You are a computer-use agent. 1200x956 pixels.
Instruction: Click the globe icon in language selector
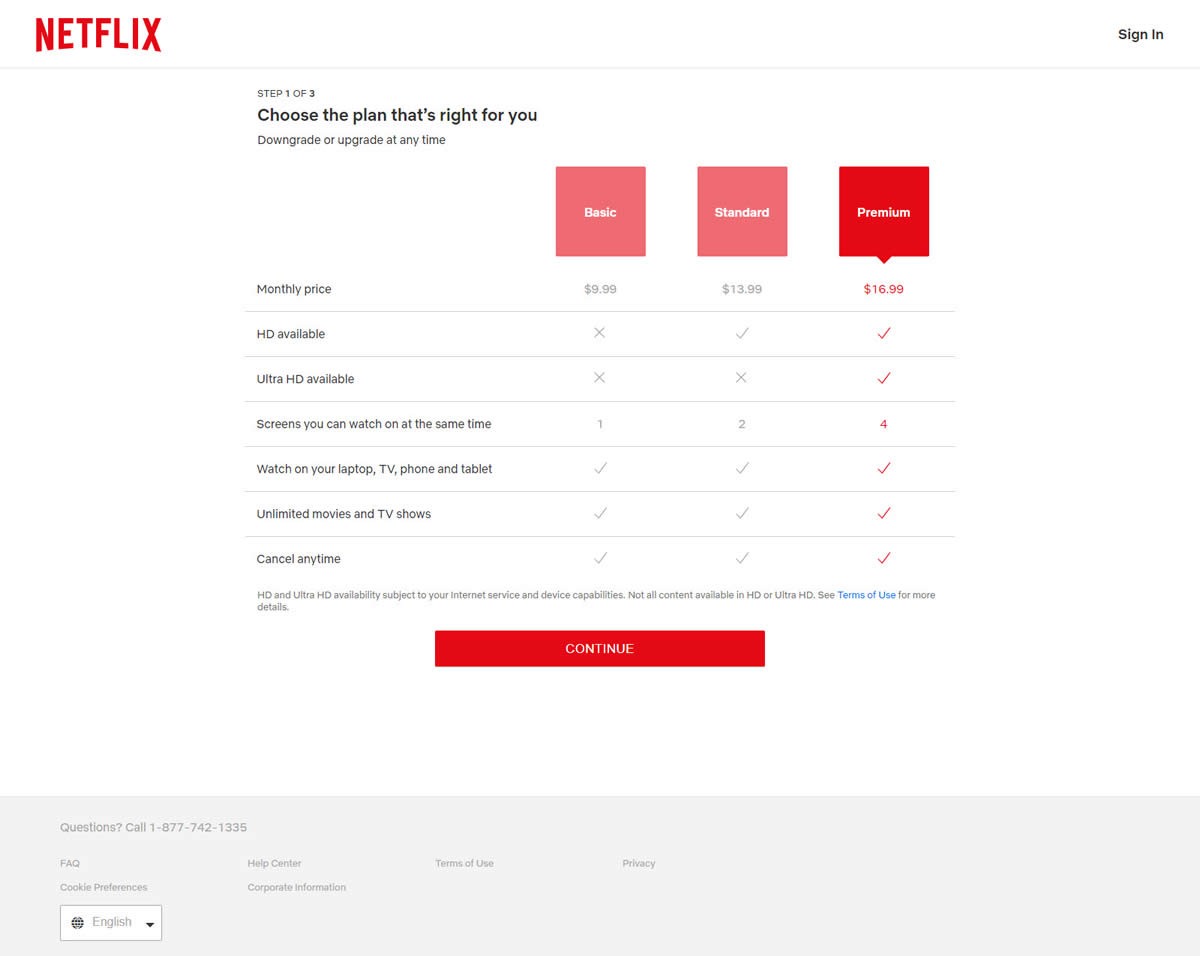click(x=78, y=923)
